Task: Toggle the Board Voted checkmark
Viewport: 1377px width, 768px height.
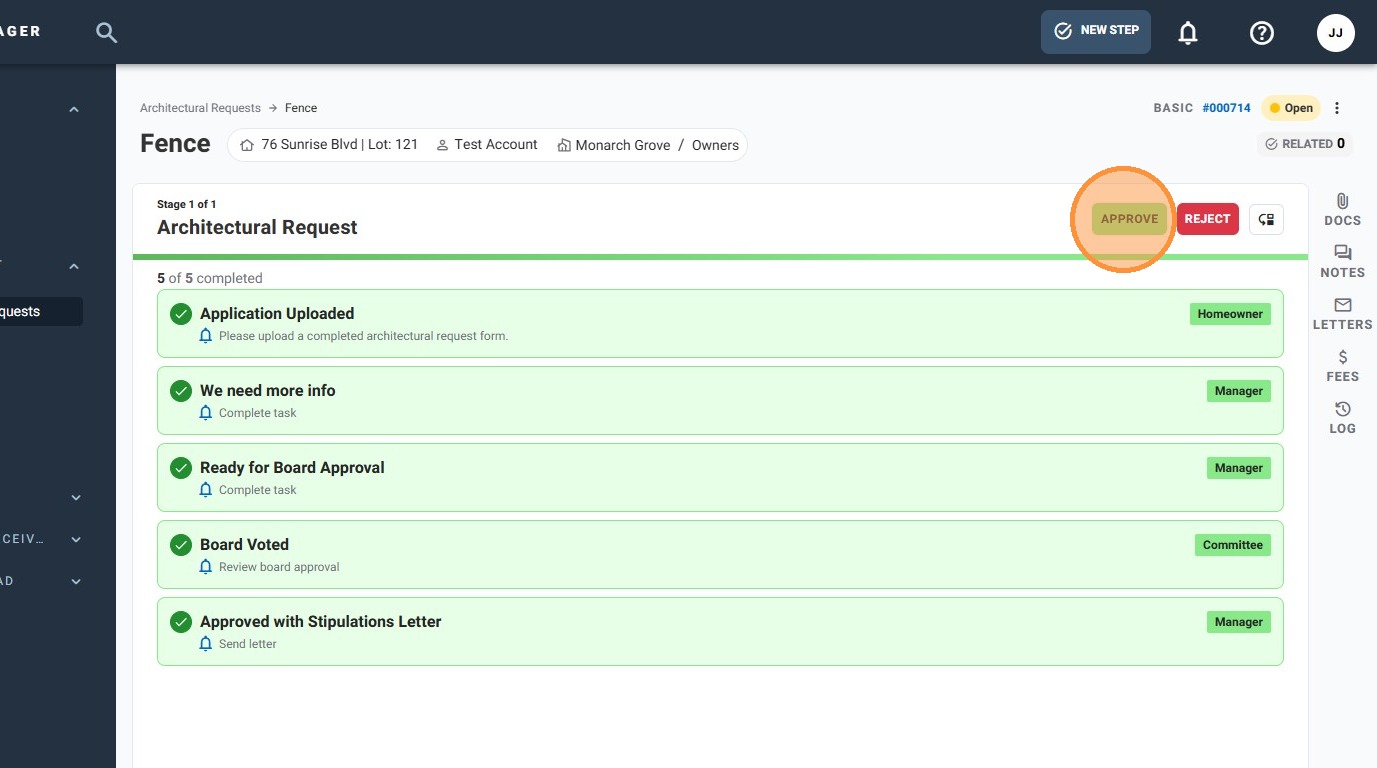Action: pyautogui.click(x=181, y=545)
